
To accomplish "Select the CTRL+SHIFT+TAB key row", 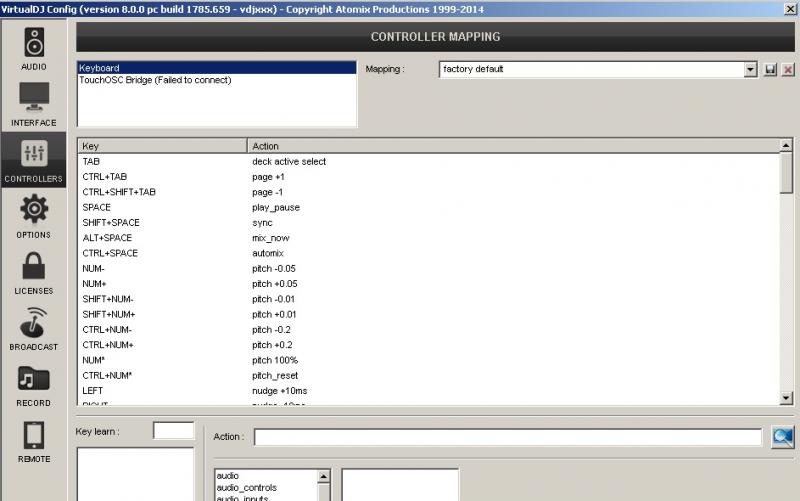I will (429, 192).
